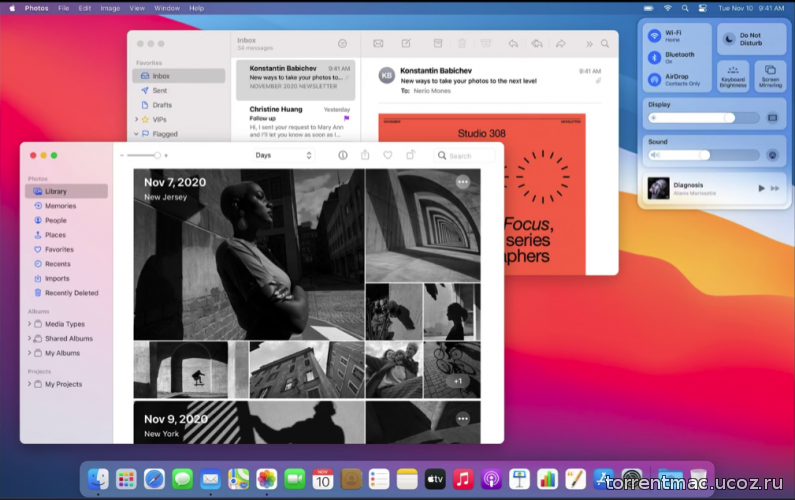Open the File menu
Viewport: 795px width, 500px height.
(x=63, y=8)
